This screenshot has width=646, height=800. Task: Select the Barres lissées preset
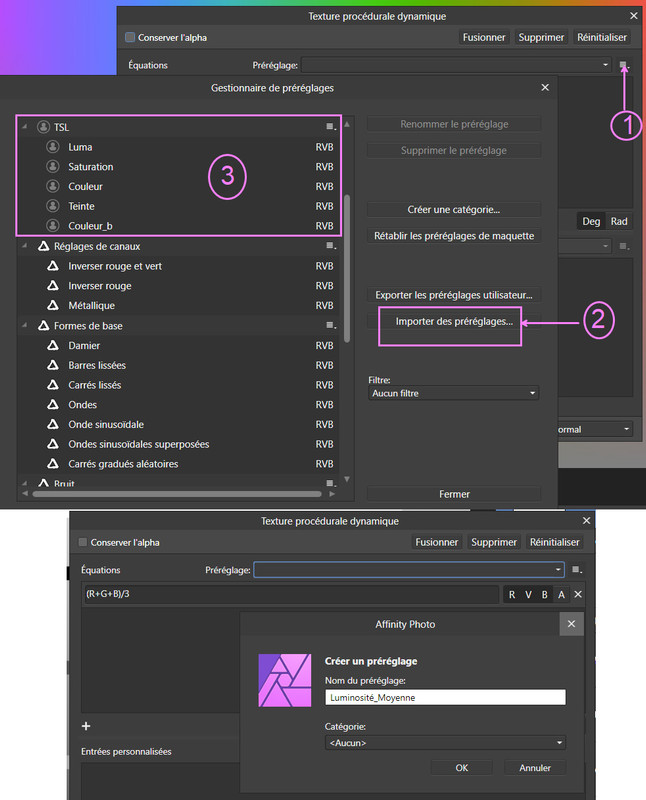(x=179, y=365)
